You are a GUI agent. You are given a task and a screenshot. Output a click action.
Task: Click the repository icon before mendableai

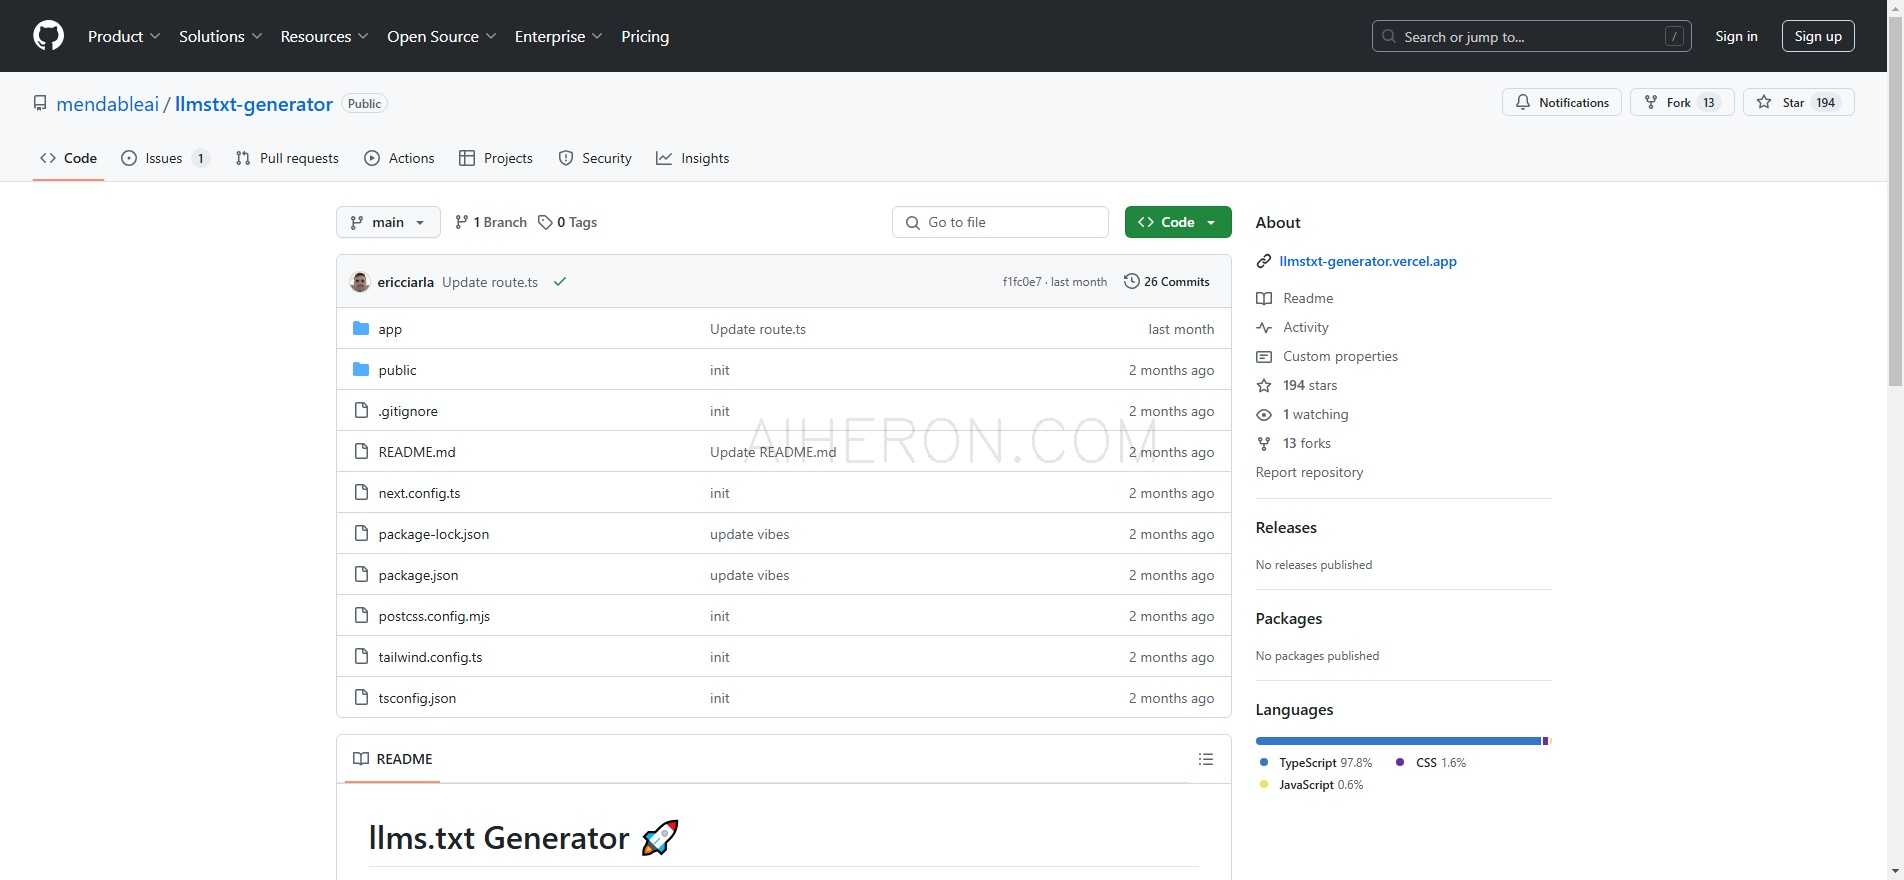(40, 103)
